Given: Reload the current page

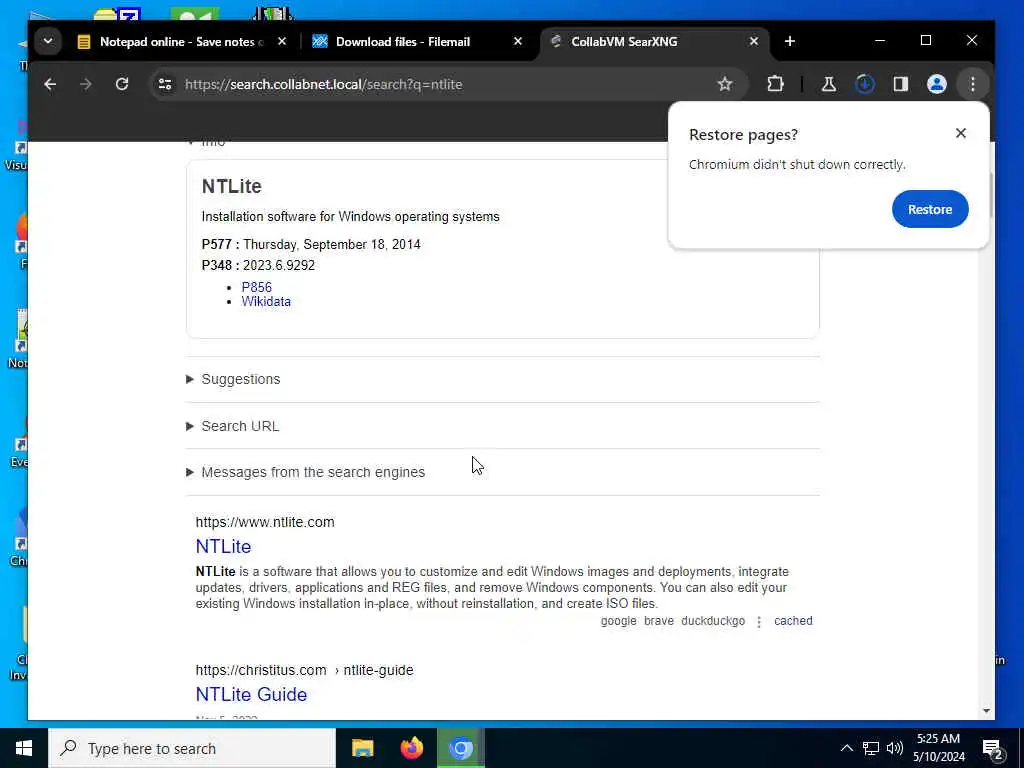Looking at the screenshot, I should [121, 84].
